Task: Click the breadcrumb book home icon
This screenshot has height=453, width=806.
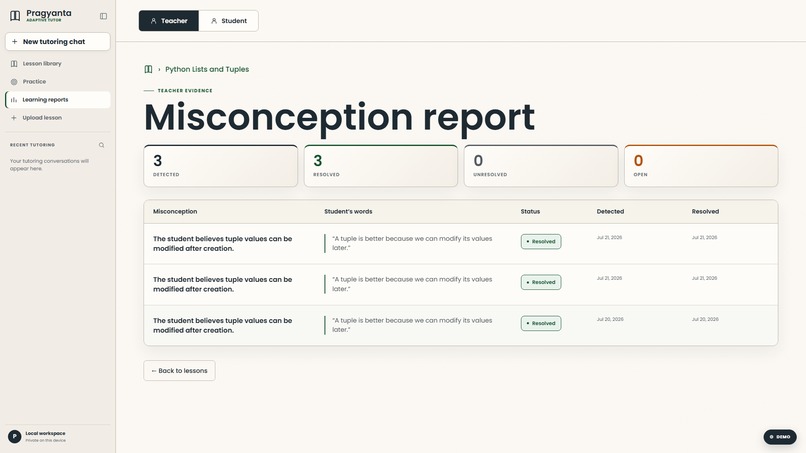Action: tap(148, 69)
